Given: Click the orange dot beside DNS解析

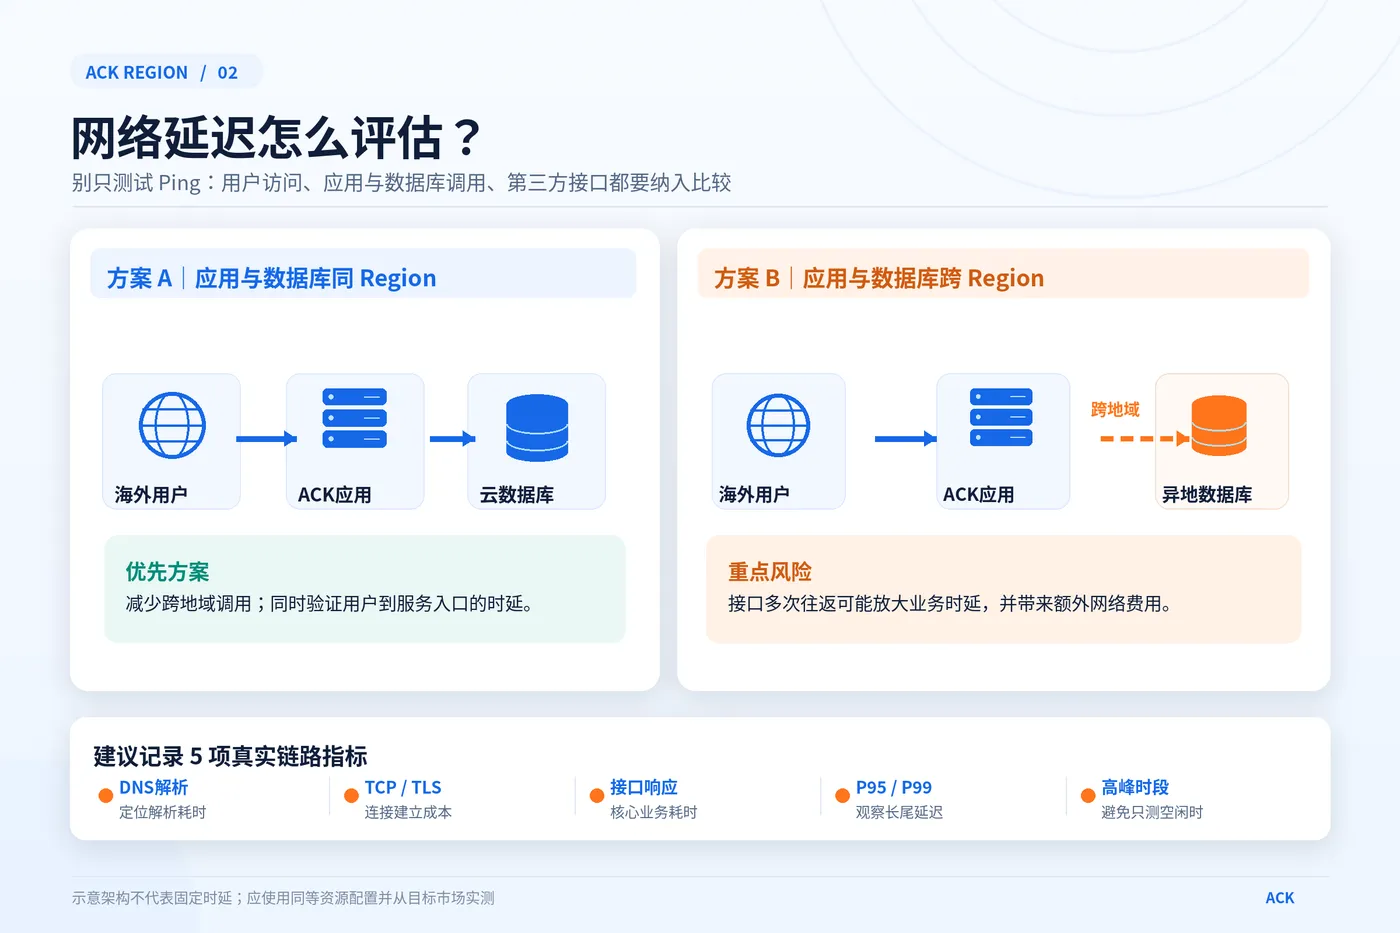Looking at the screenshot, I should (105, 796).
